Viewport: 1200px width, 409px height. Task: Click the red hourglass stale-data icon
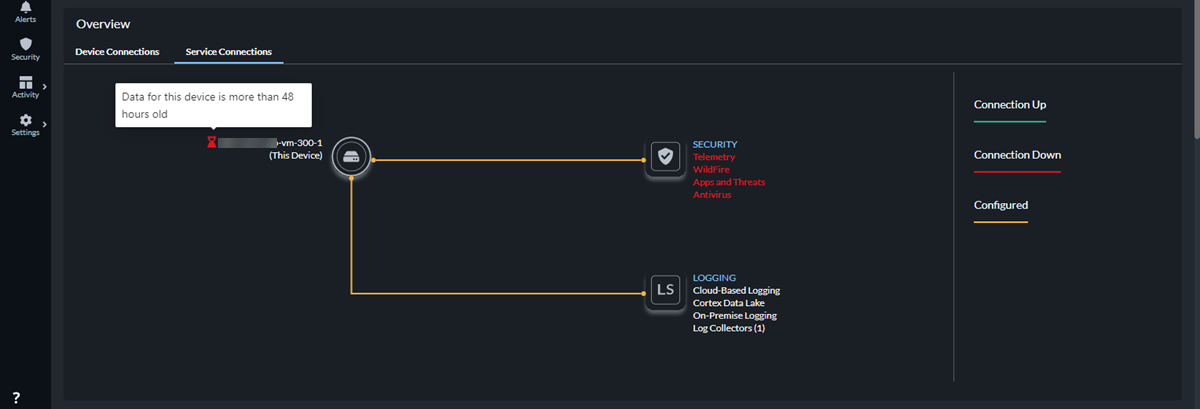211,143
